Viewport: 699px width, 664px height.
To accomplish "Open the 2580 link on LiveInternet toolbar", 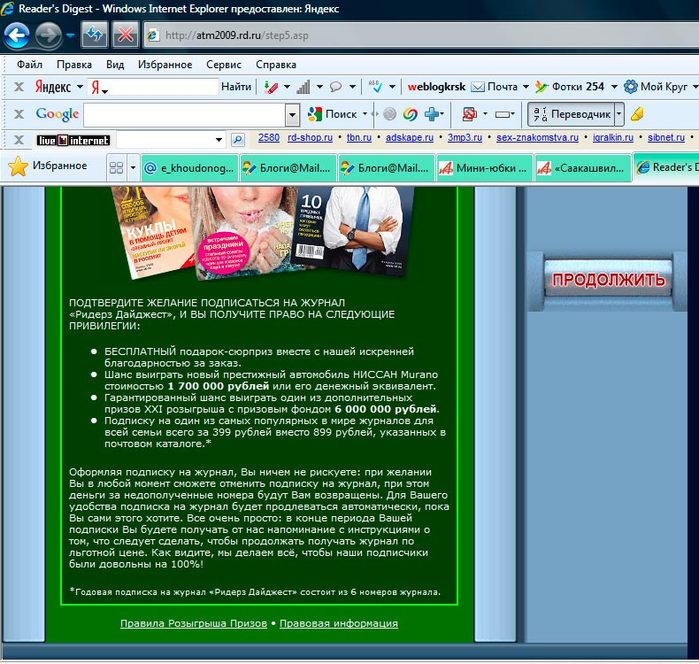I will tap(269, 137).
